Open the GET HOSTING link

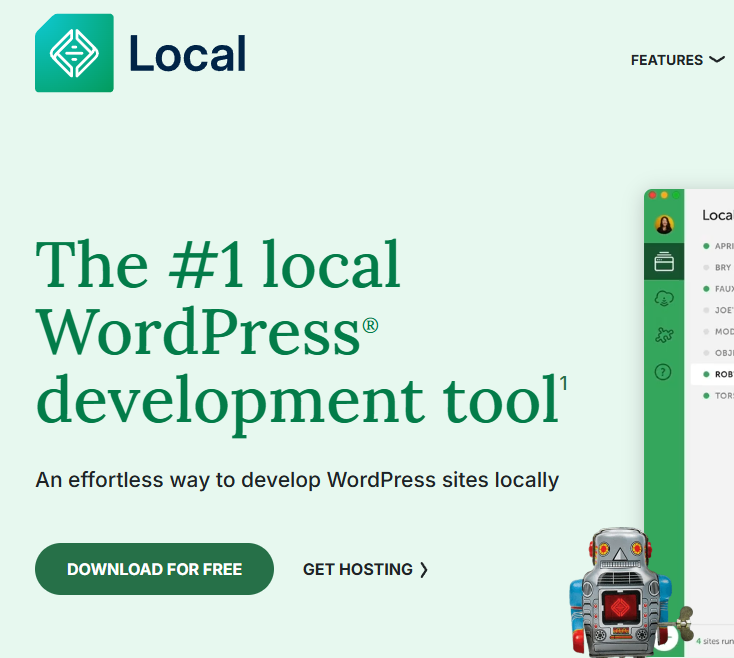(x=366, y=570)
